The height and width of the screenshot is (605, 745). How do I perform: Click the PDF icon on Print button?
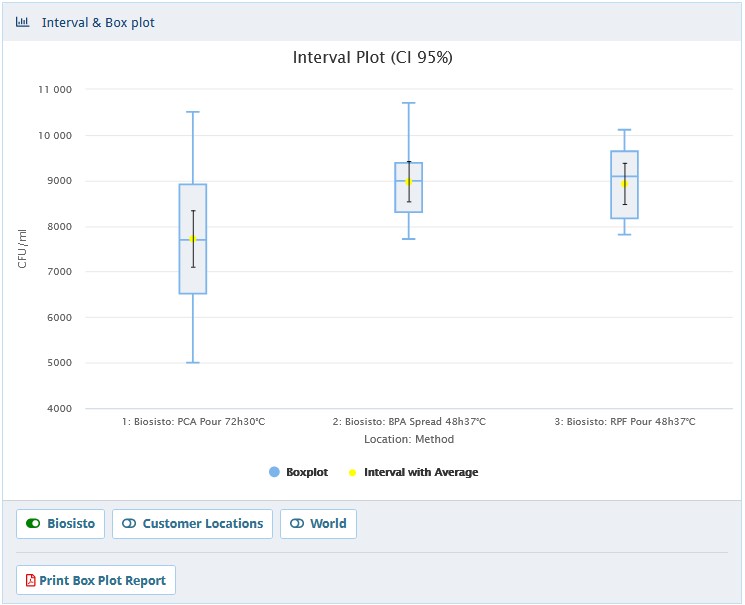coord(30,580)
